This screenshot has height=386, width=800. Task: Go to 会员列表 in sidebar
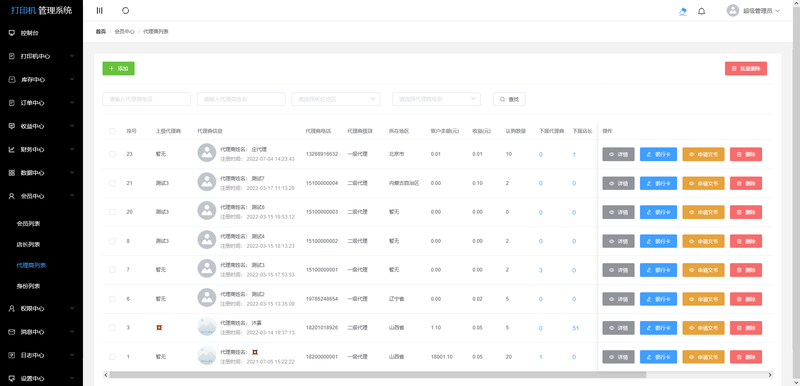[x=29, y=223]
